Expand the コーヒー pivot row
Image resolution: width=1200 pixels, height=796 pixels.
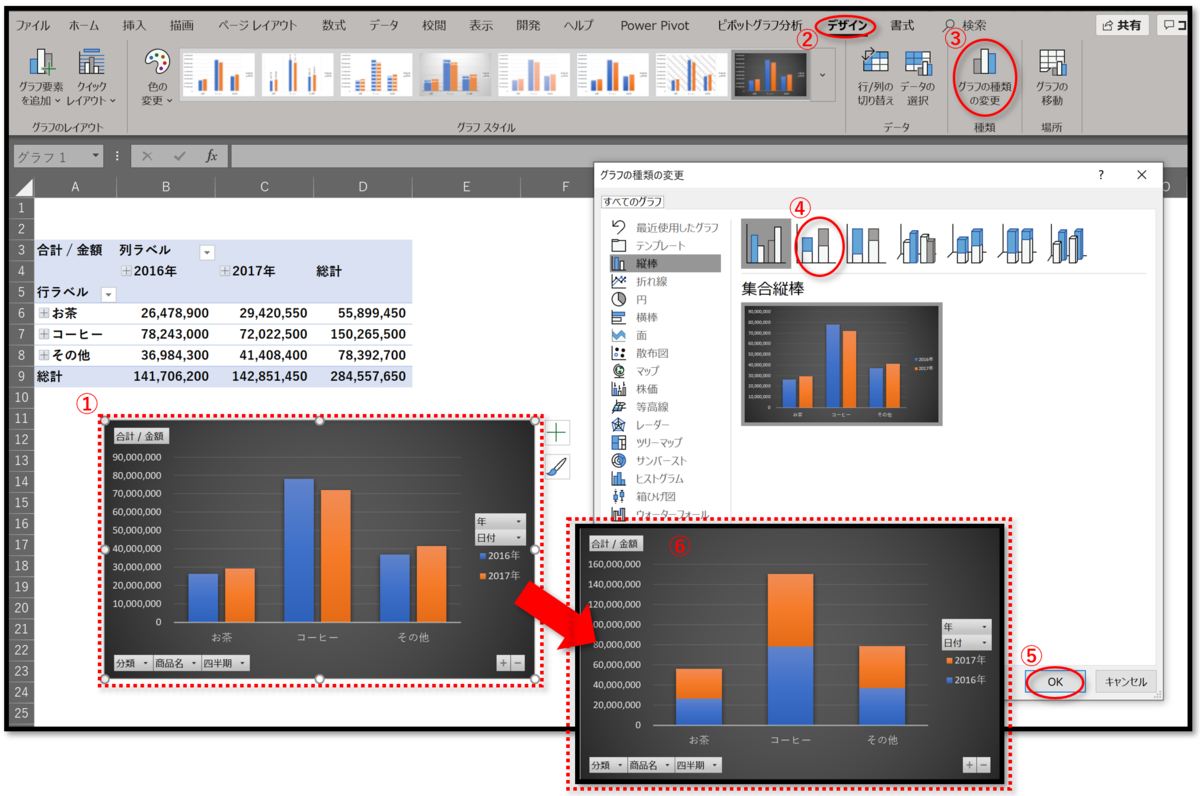(44, 334)
